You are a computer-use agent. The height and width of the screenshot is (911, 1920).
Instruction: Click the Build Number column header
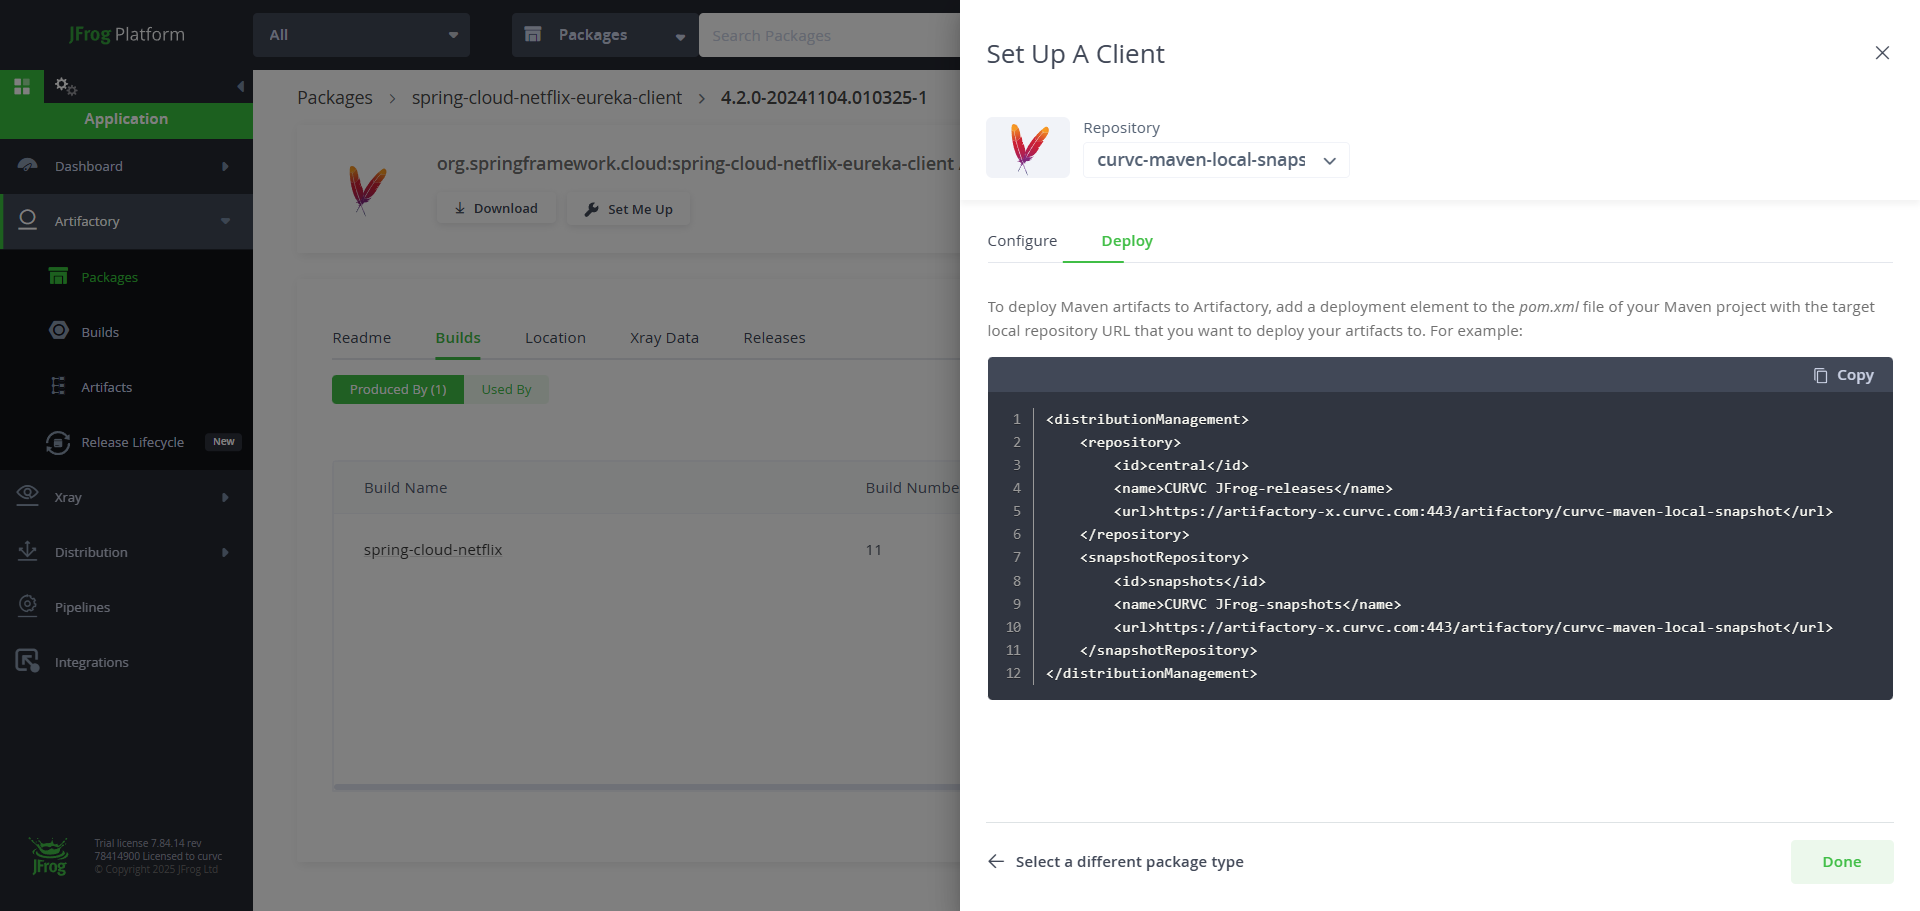913,488
